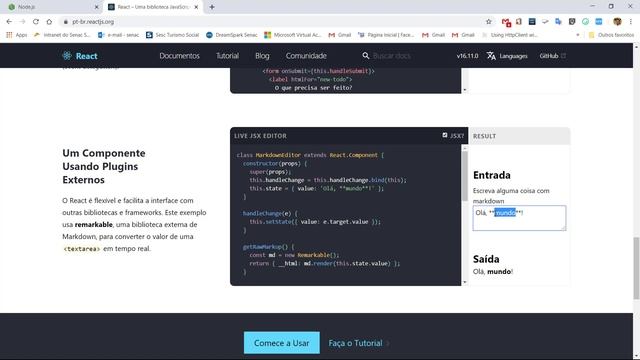Open Blog in navbar

point(262,56)
